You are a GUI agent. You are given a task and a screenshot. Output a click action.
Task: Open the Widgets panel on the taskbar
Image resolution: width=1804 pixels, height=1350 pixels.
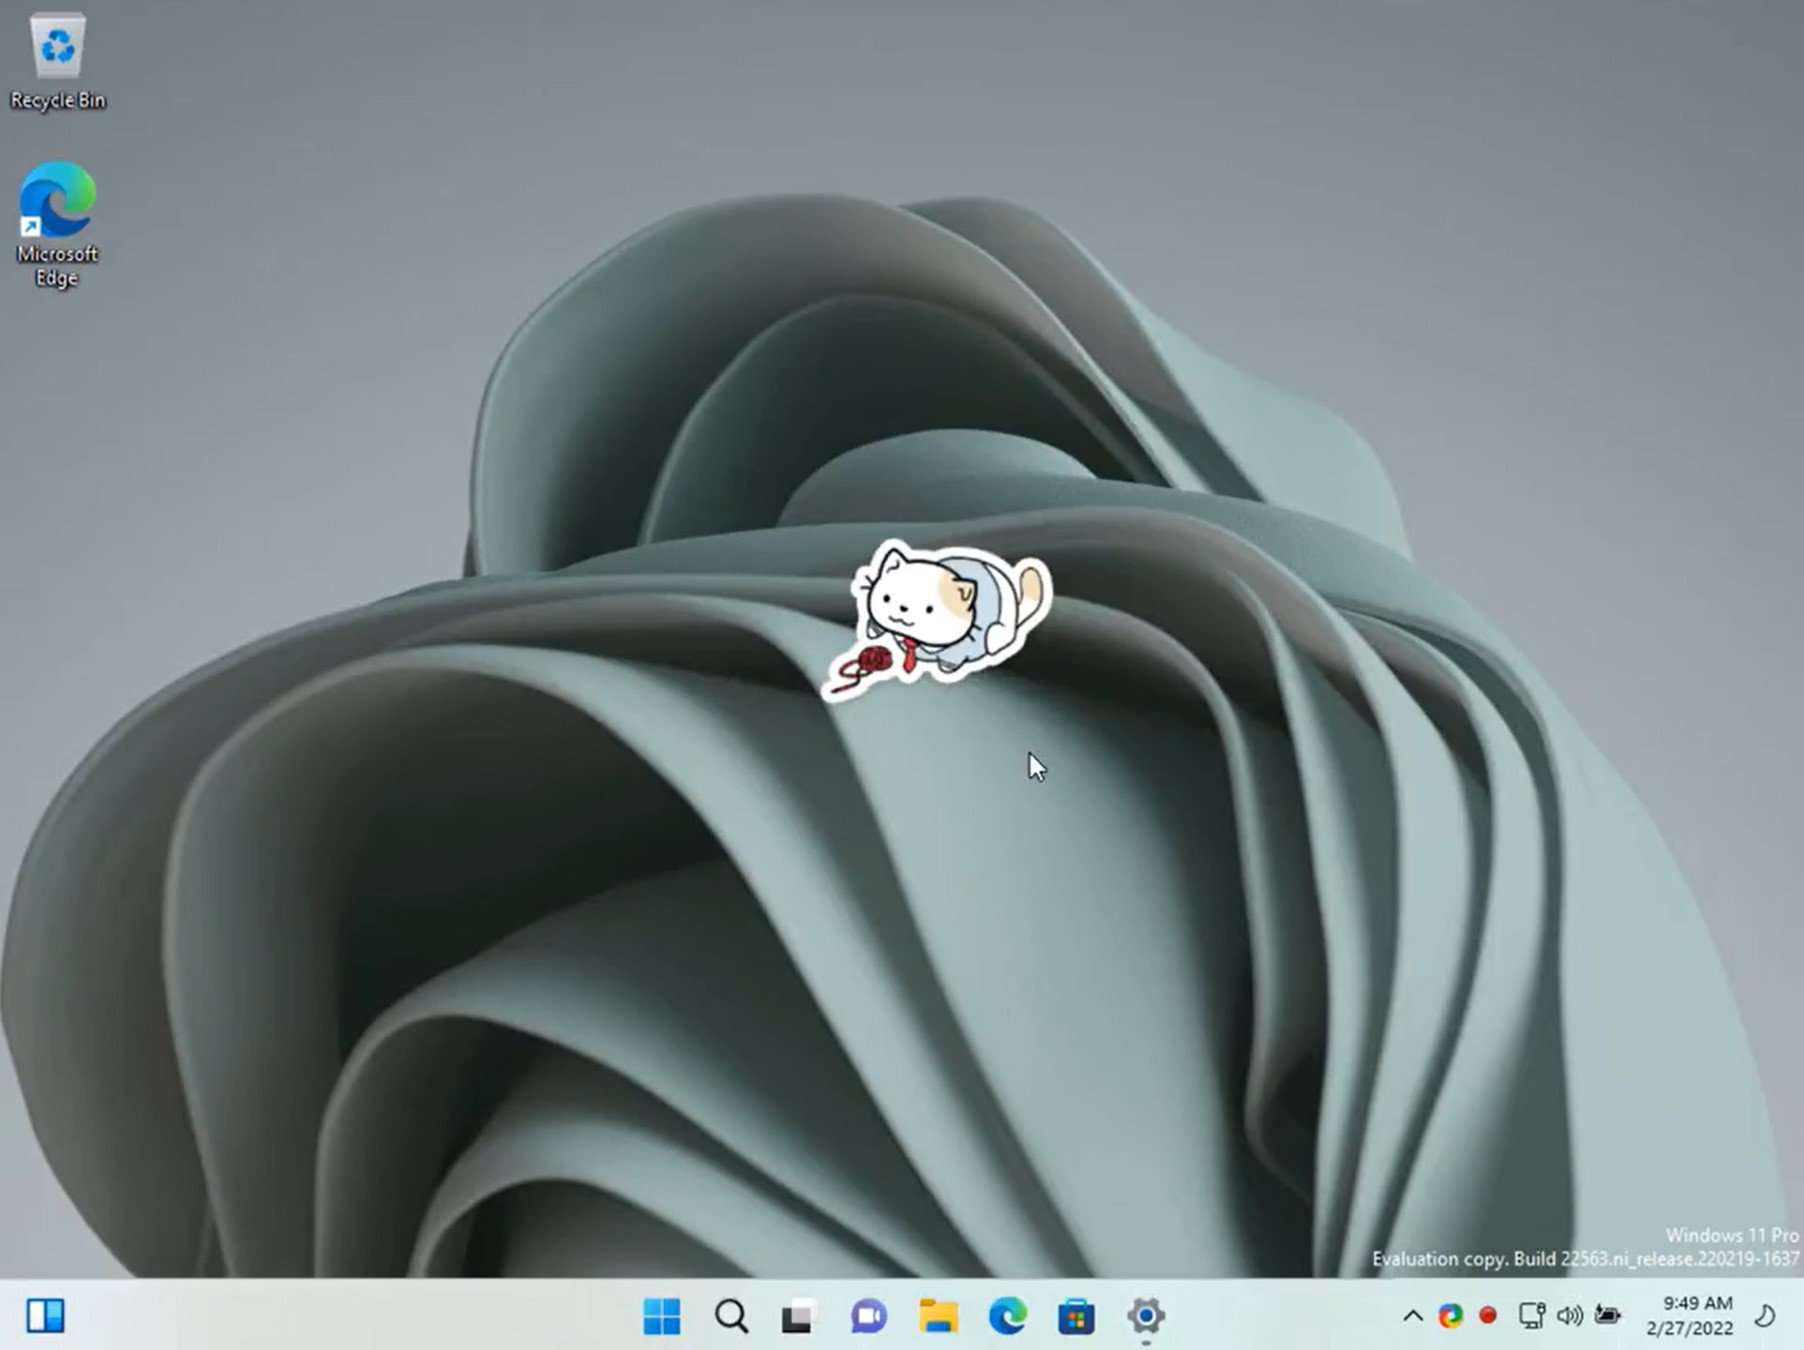pos(45,1316)
